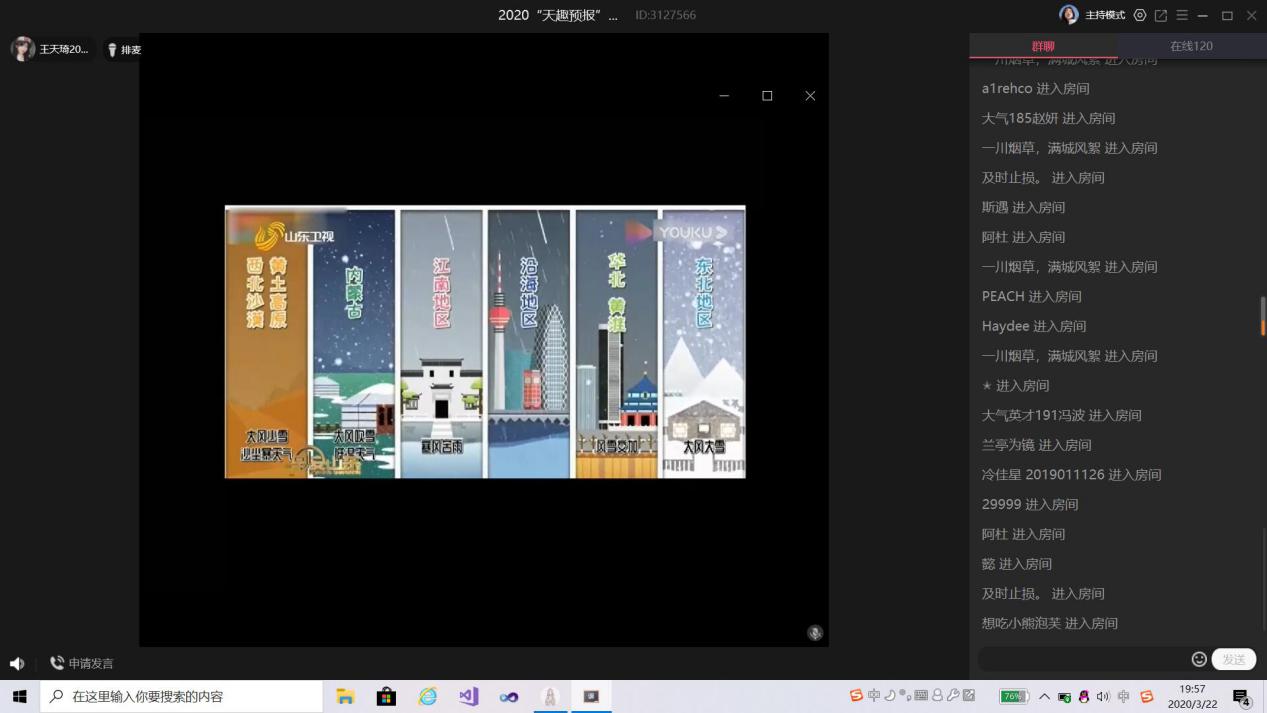Screen dimensions: 1267x713
Task: Open settings via the hexagon gear icon
Action: tap(1140, 15)
